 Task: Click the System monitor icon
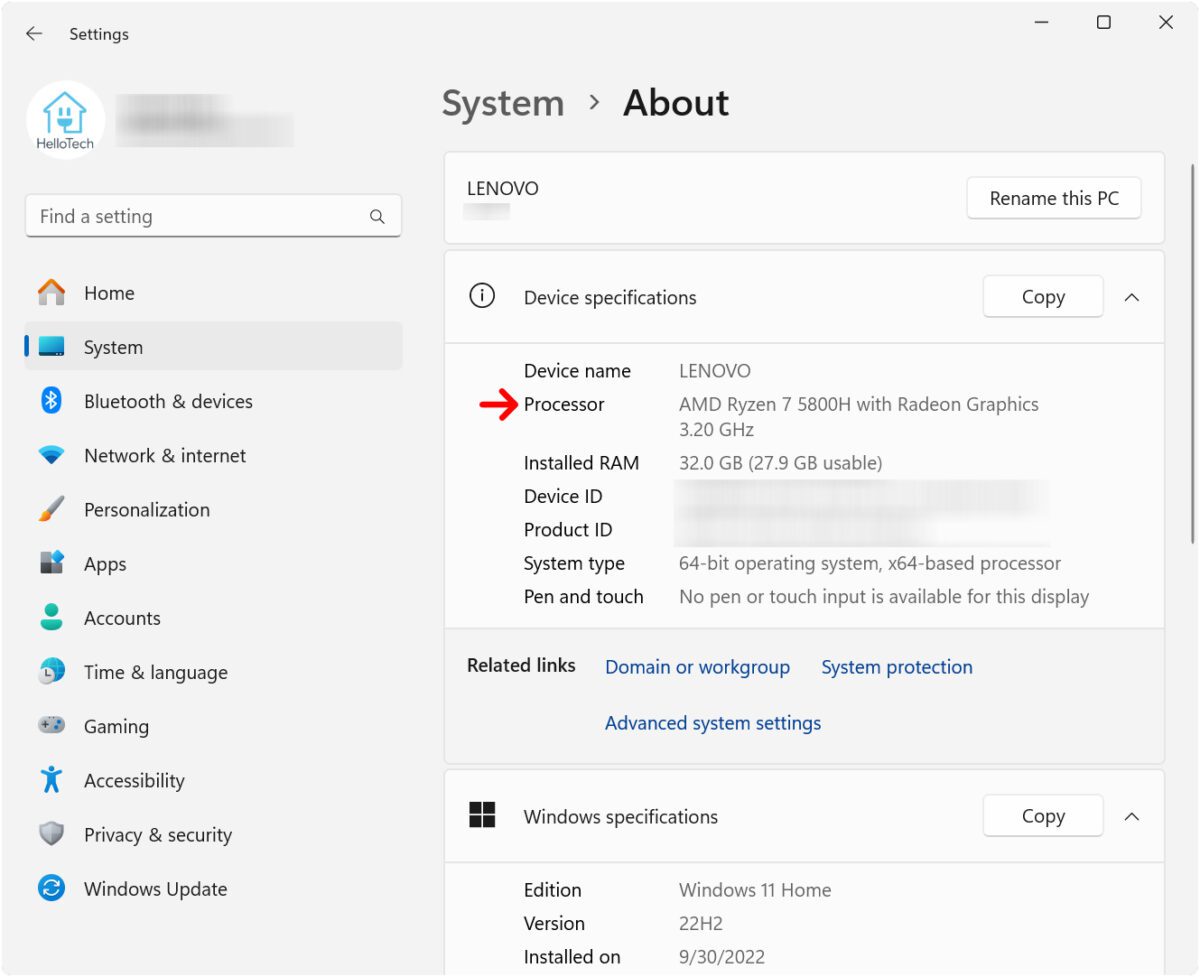click(51, 347)
